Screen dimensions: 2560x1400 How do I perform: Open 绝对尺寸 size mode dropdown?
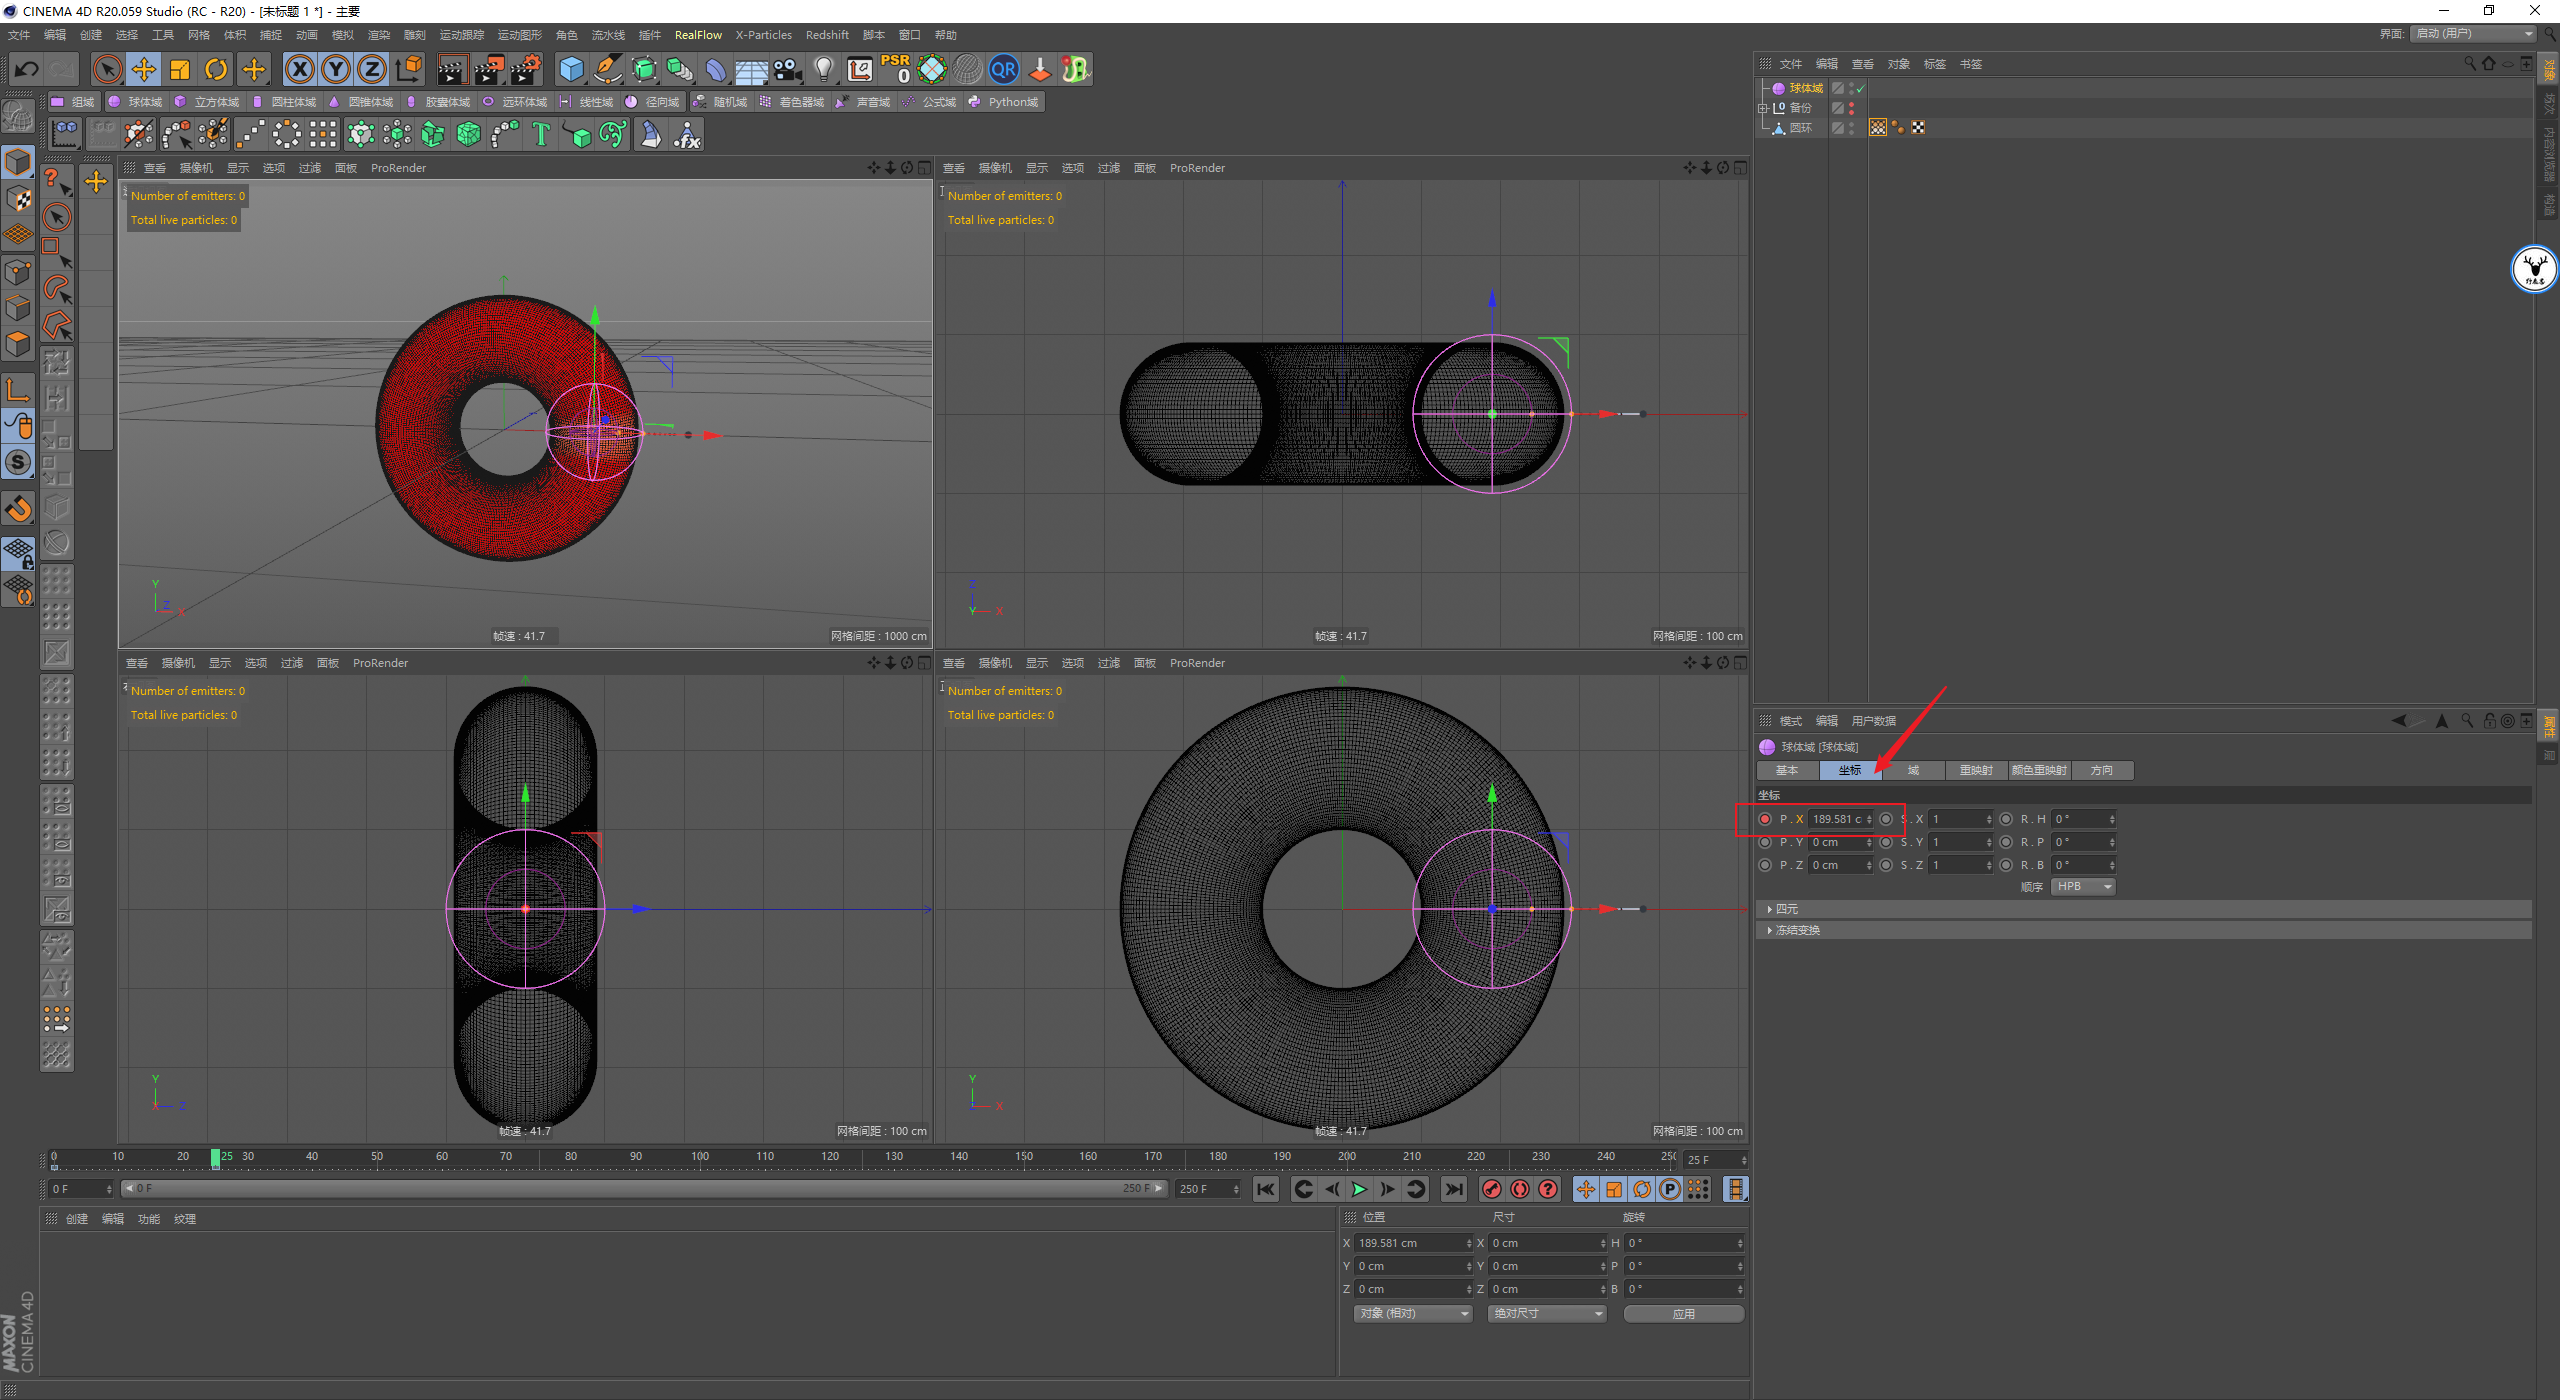[1547, 1313]
